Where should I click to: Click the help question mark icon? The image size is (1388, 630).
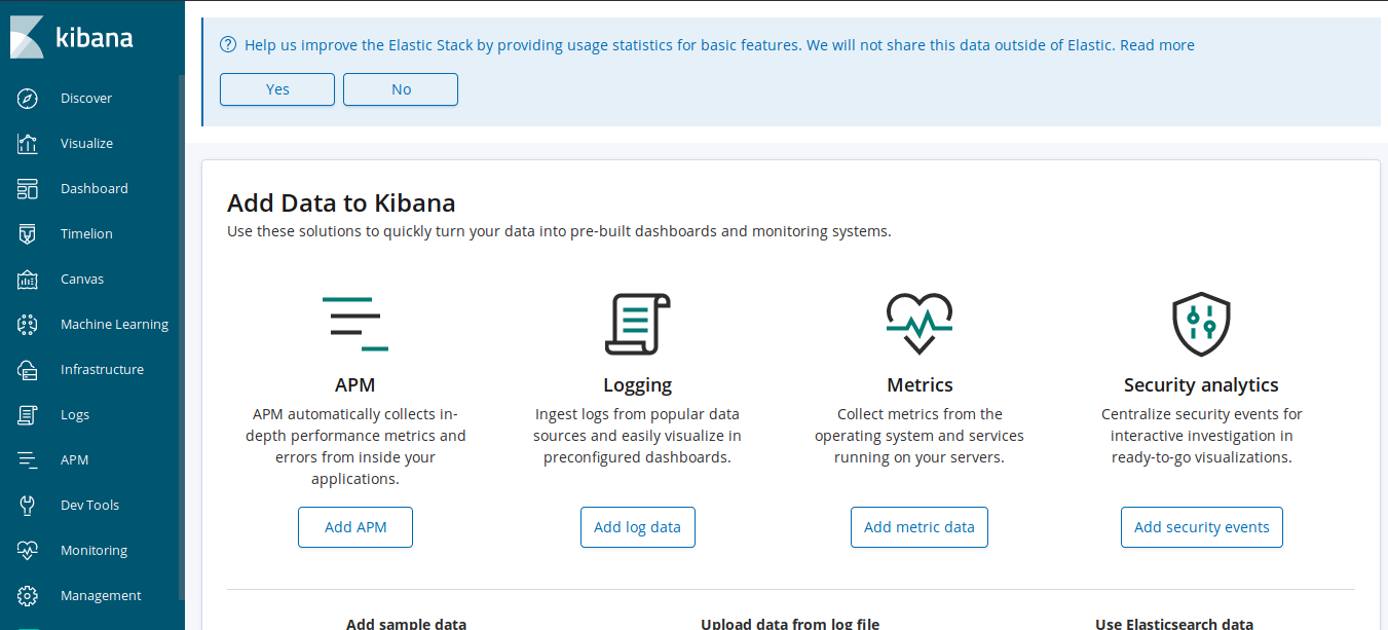(227, 44)
